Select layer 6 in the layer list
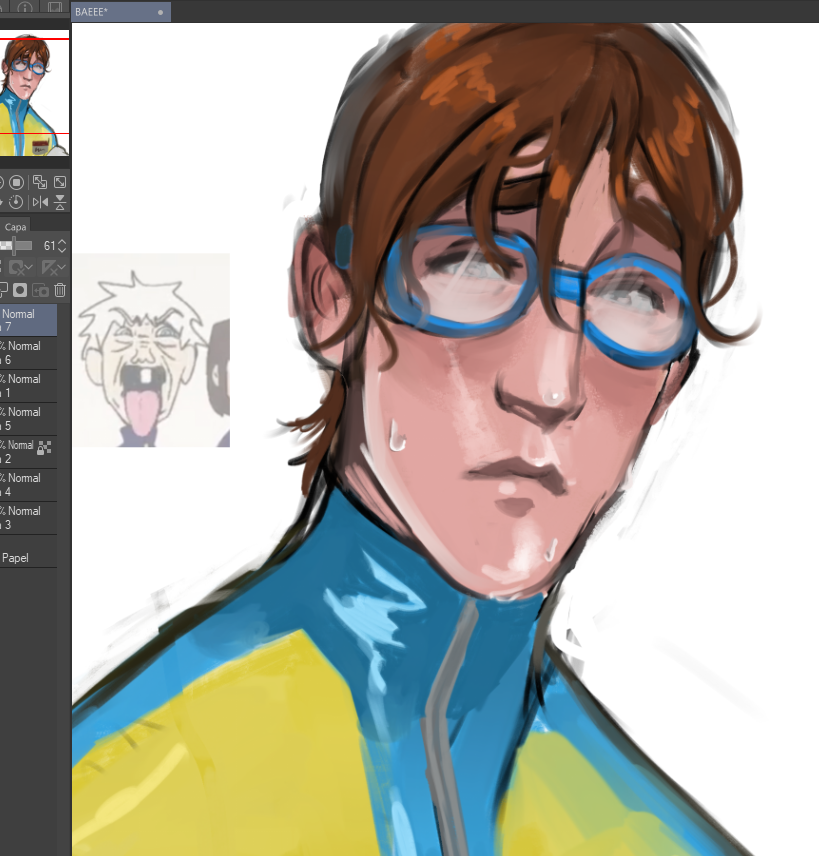 click(x=28, y=353)
